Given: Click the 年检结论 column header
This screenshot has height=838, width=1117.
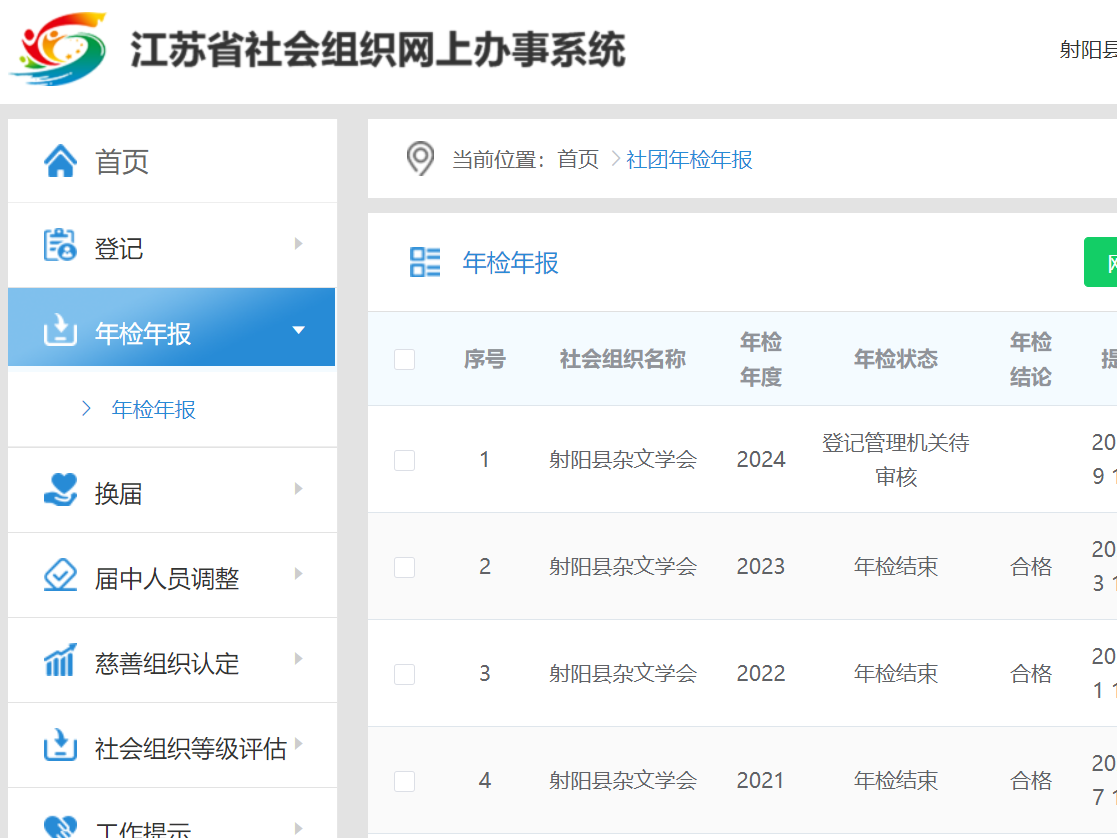Looking at the screenshot, I should pyautogui.click(x=1030, y=358).
